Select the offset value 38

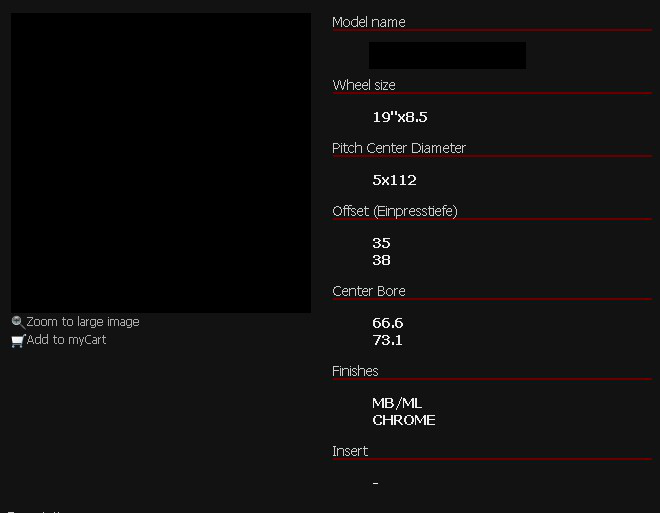(381, 260)
